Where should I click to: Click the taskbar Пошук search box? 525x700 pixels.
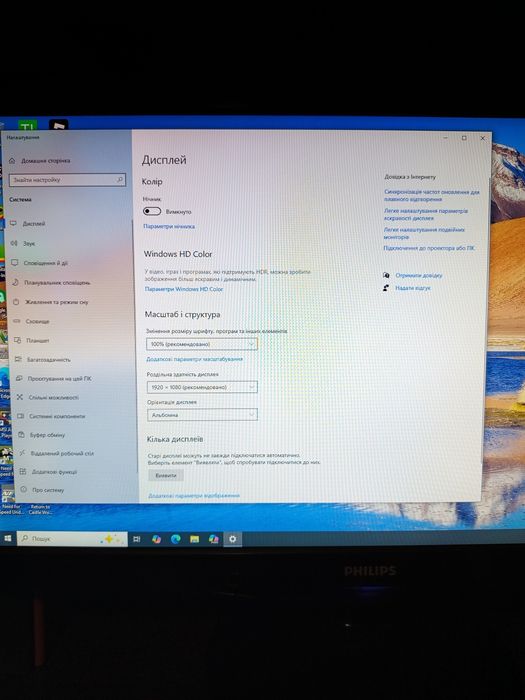[x=72, y=539]
